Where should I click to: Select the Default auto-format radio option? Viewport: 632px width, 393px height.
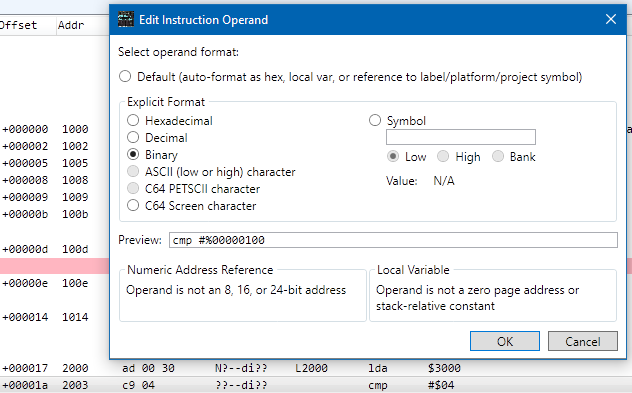(x=125, y=77)
